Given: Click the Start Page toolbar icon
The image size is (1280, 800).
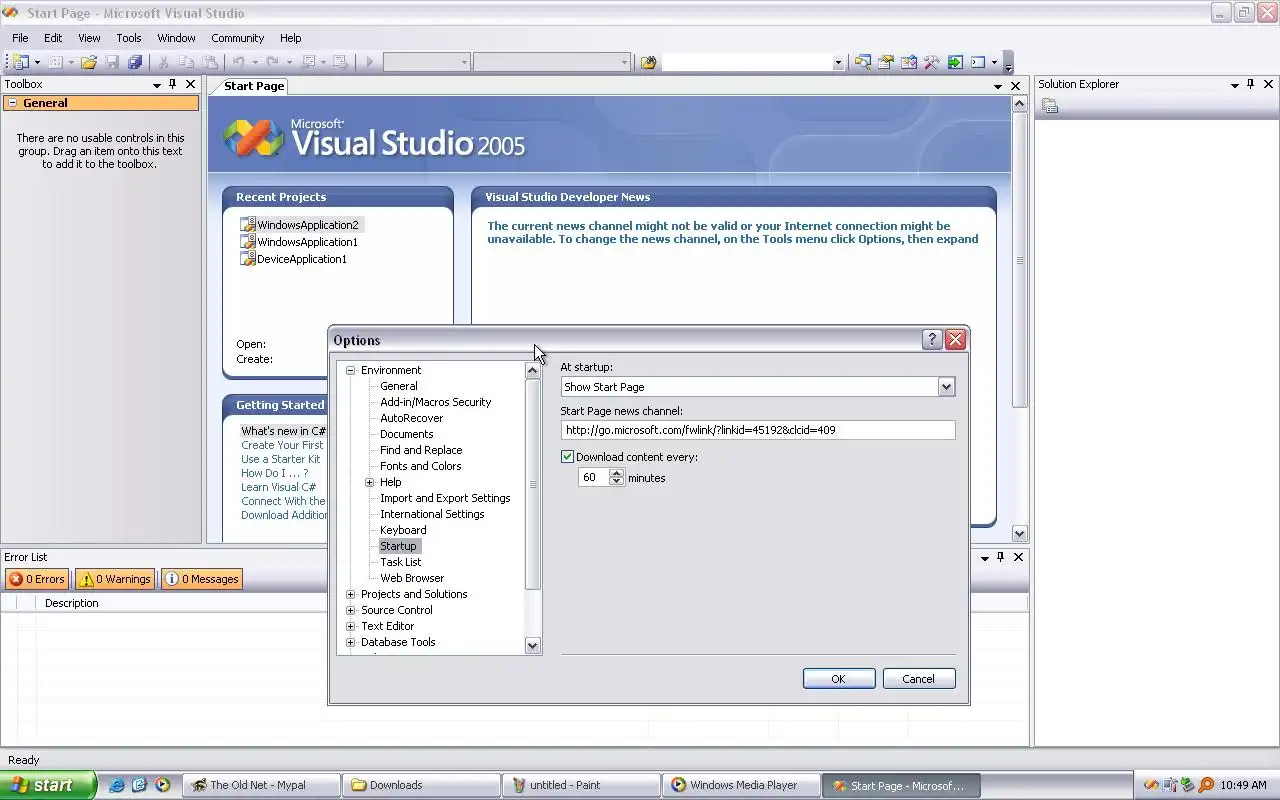Looking at the screenshot, I should [x=955, y=62].
